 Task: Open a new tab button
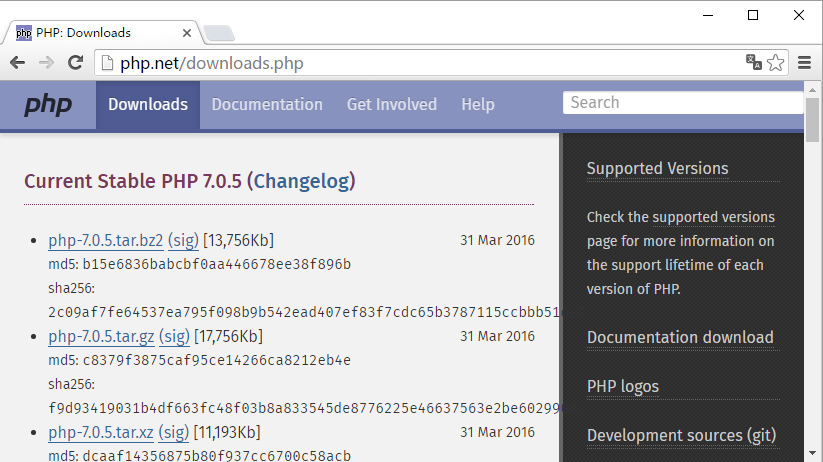point(219,33)
